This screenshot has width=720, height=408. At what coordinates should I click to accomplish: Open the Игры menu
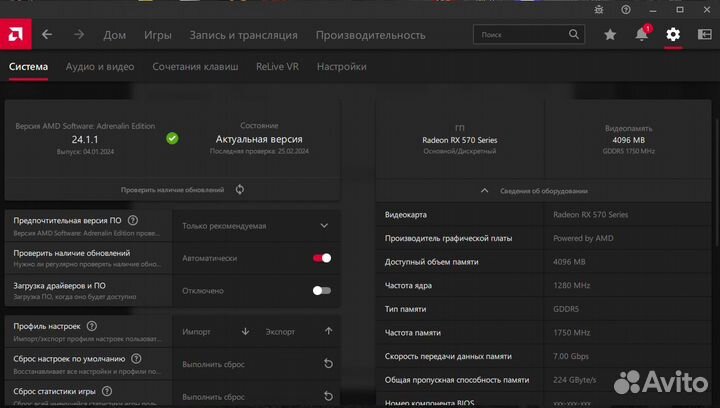158,35
